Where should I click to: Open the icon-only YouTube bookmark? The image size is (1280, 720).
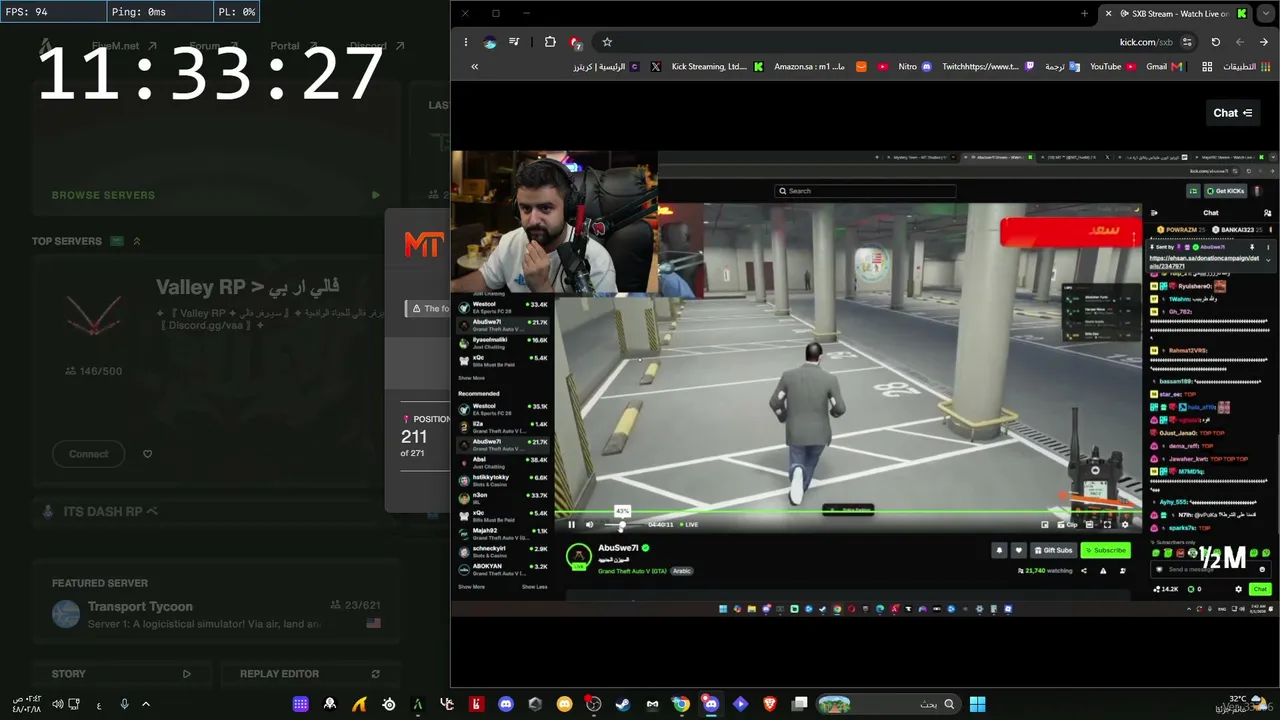click(883, 67)
